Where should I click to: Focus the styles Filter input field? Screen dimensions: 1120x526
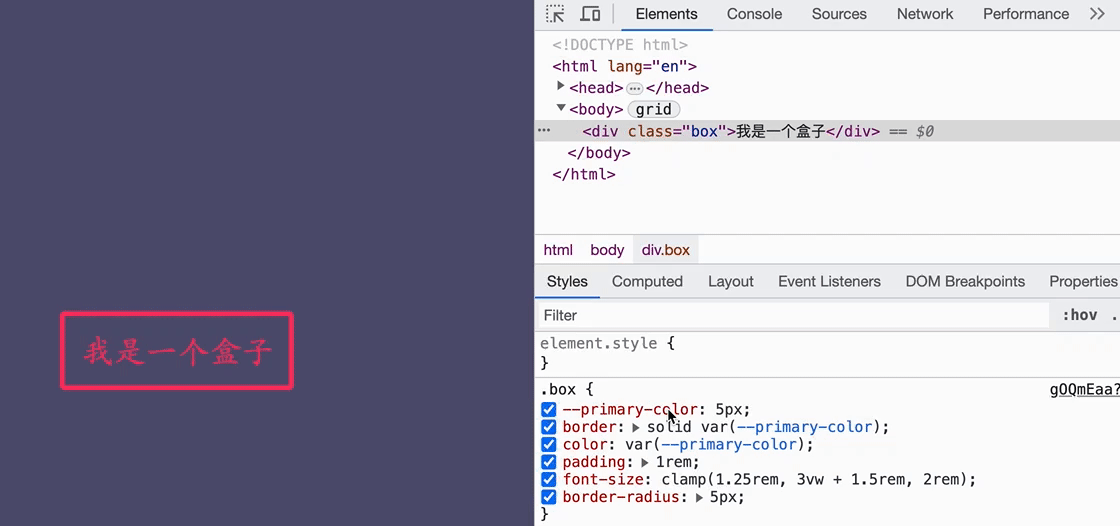(791, 315)
